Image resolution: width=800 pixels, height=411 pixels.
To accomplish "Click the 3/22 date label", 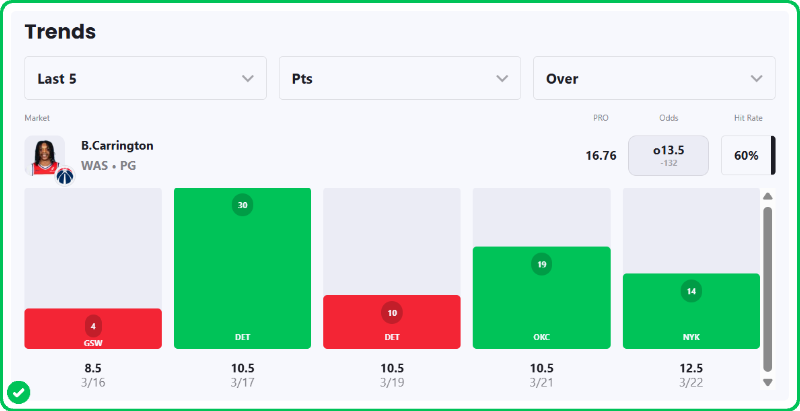I will pyautogui.click(x=691, y=383).
